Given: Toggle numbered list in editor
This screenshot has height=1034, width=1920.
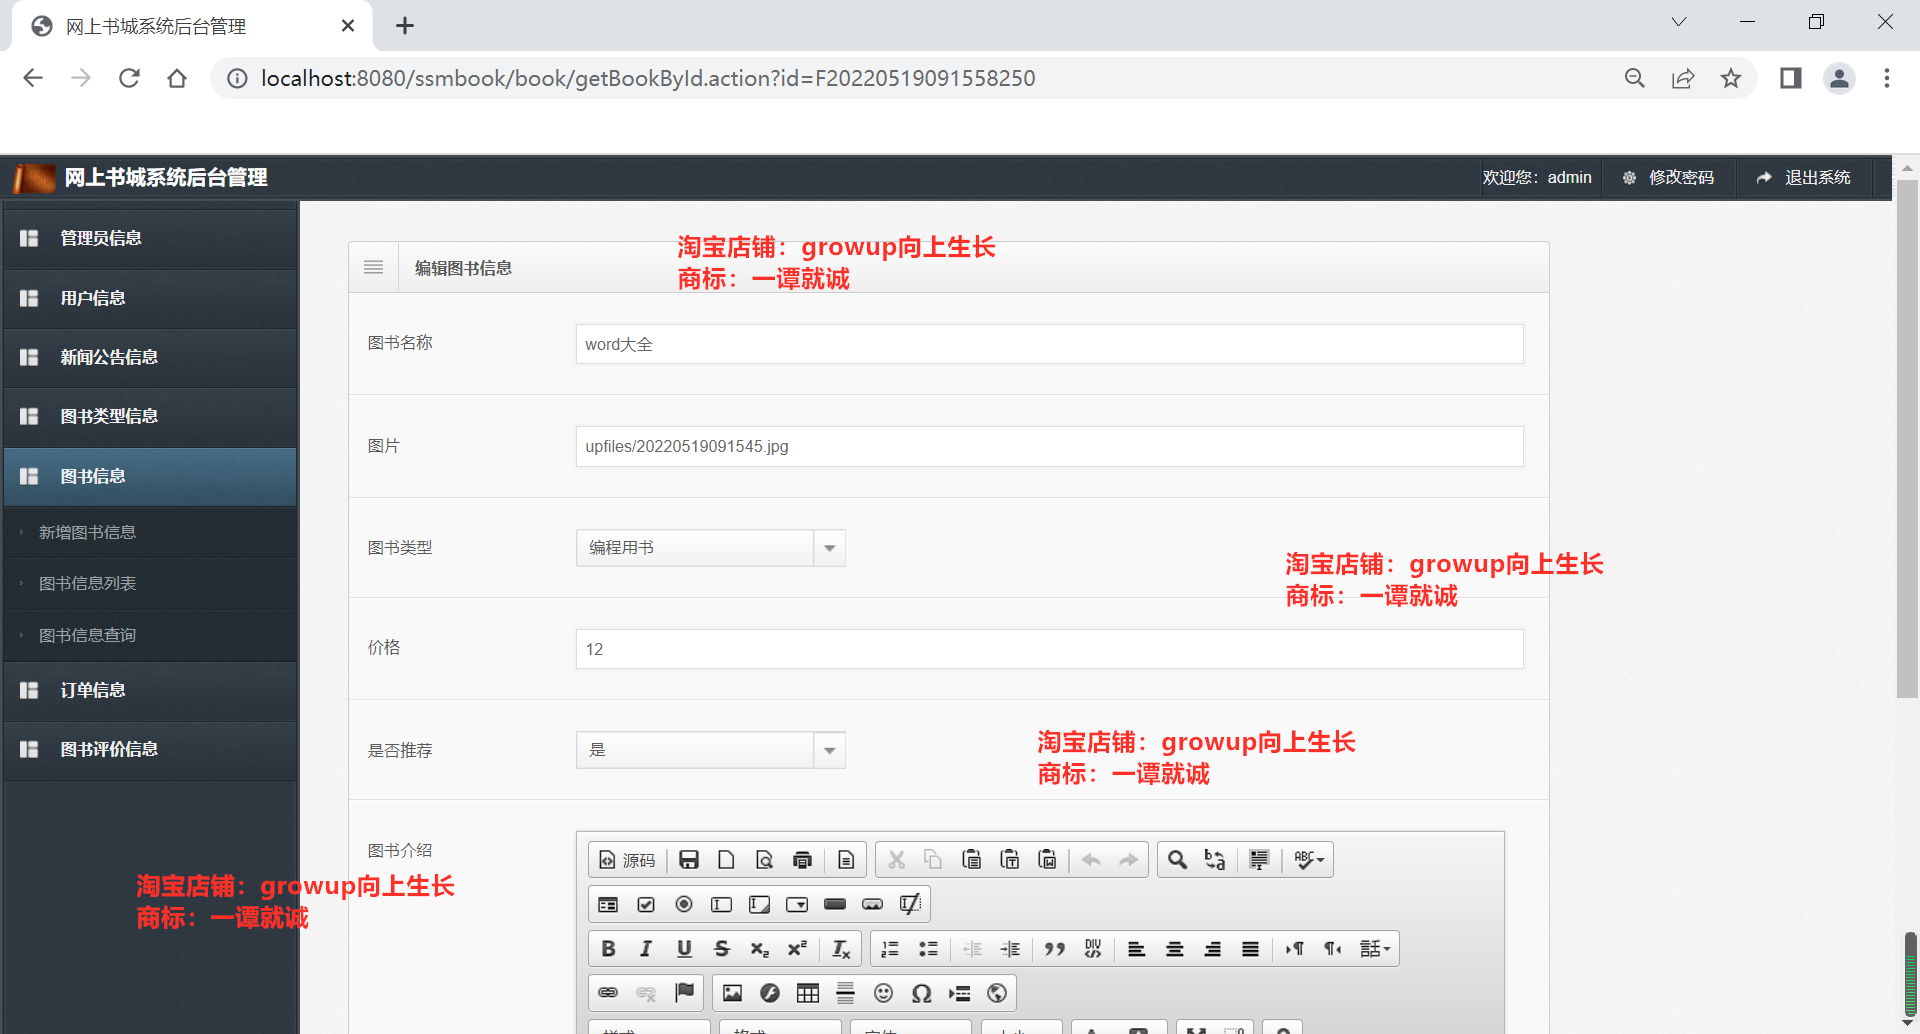Looking at the screenshot, I should (x=890, y=949).
